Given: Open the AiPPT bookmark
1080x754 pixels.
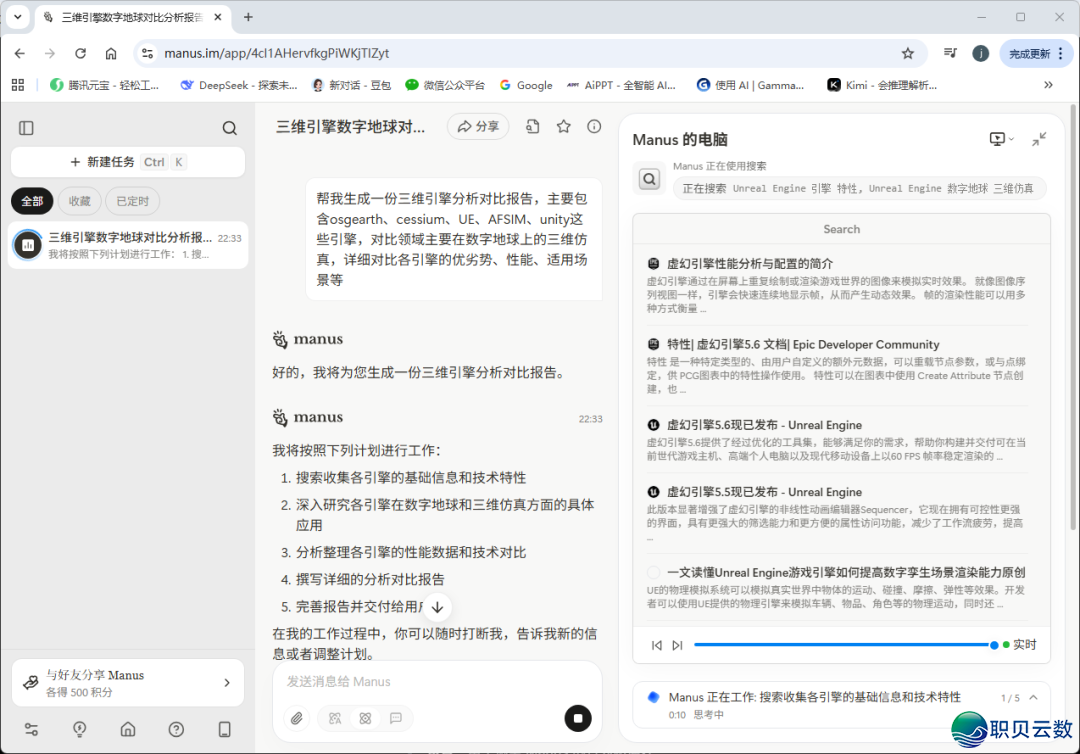Looking at the screenshot, I should (x=621, y=85).
